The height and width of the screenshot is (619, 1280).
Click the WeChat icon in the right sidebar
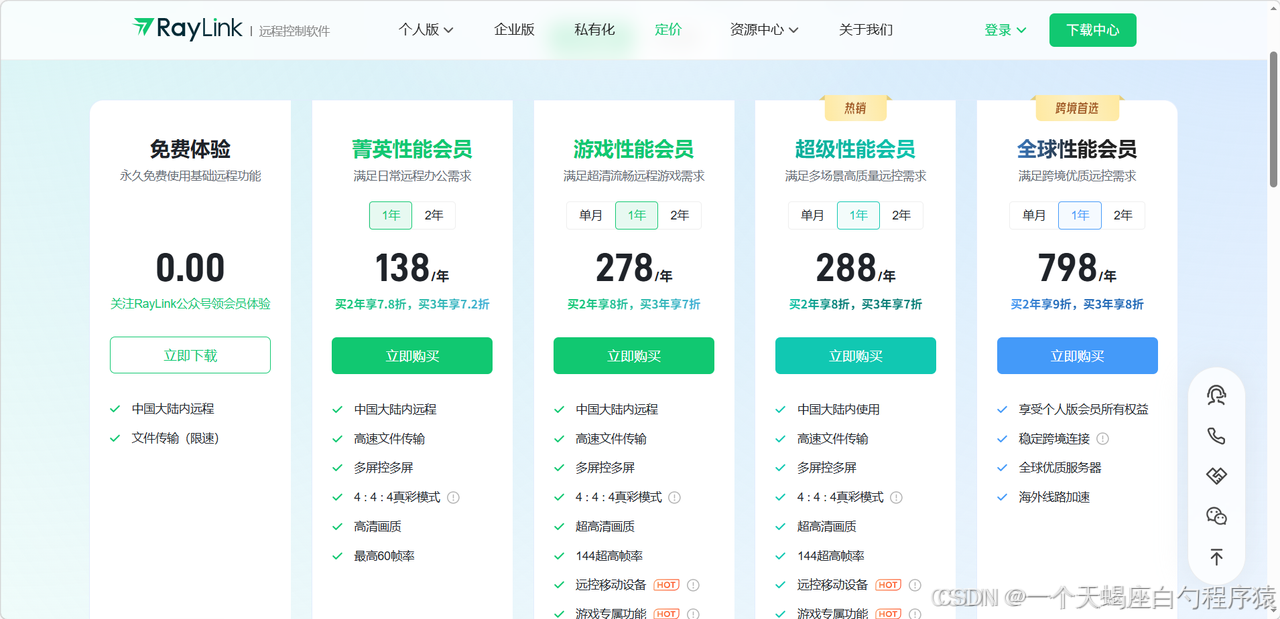pos(1216,515)
